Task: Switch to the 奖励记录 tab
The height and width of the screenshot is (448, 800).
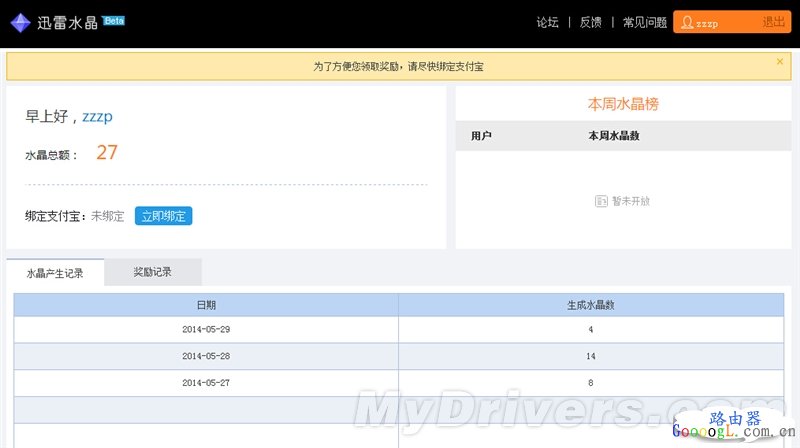Action: (x=153, y=272)
